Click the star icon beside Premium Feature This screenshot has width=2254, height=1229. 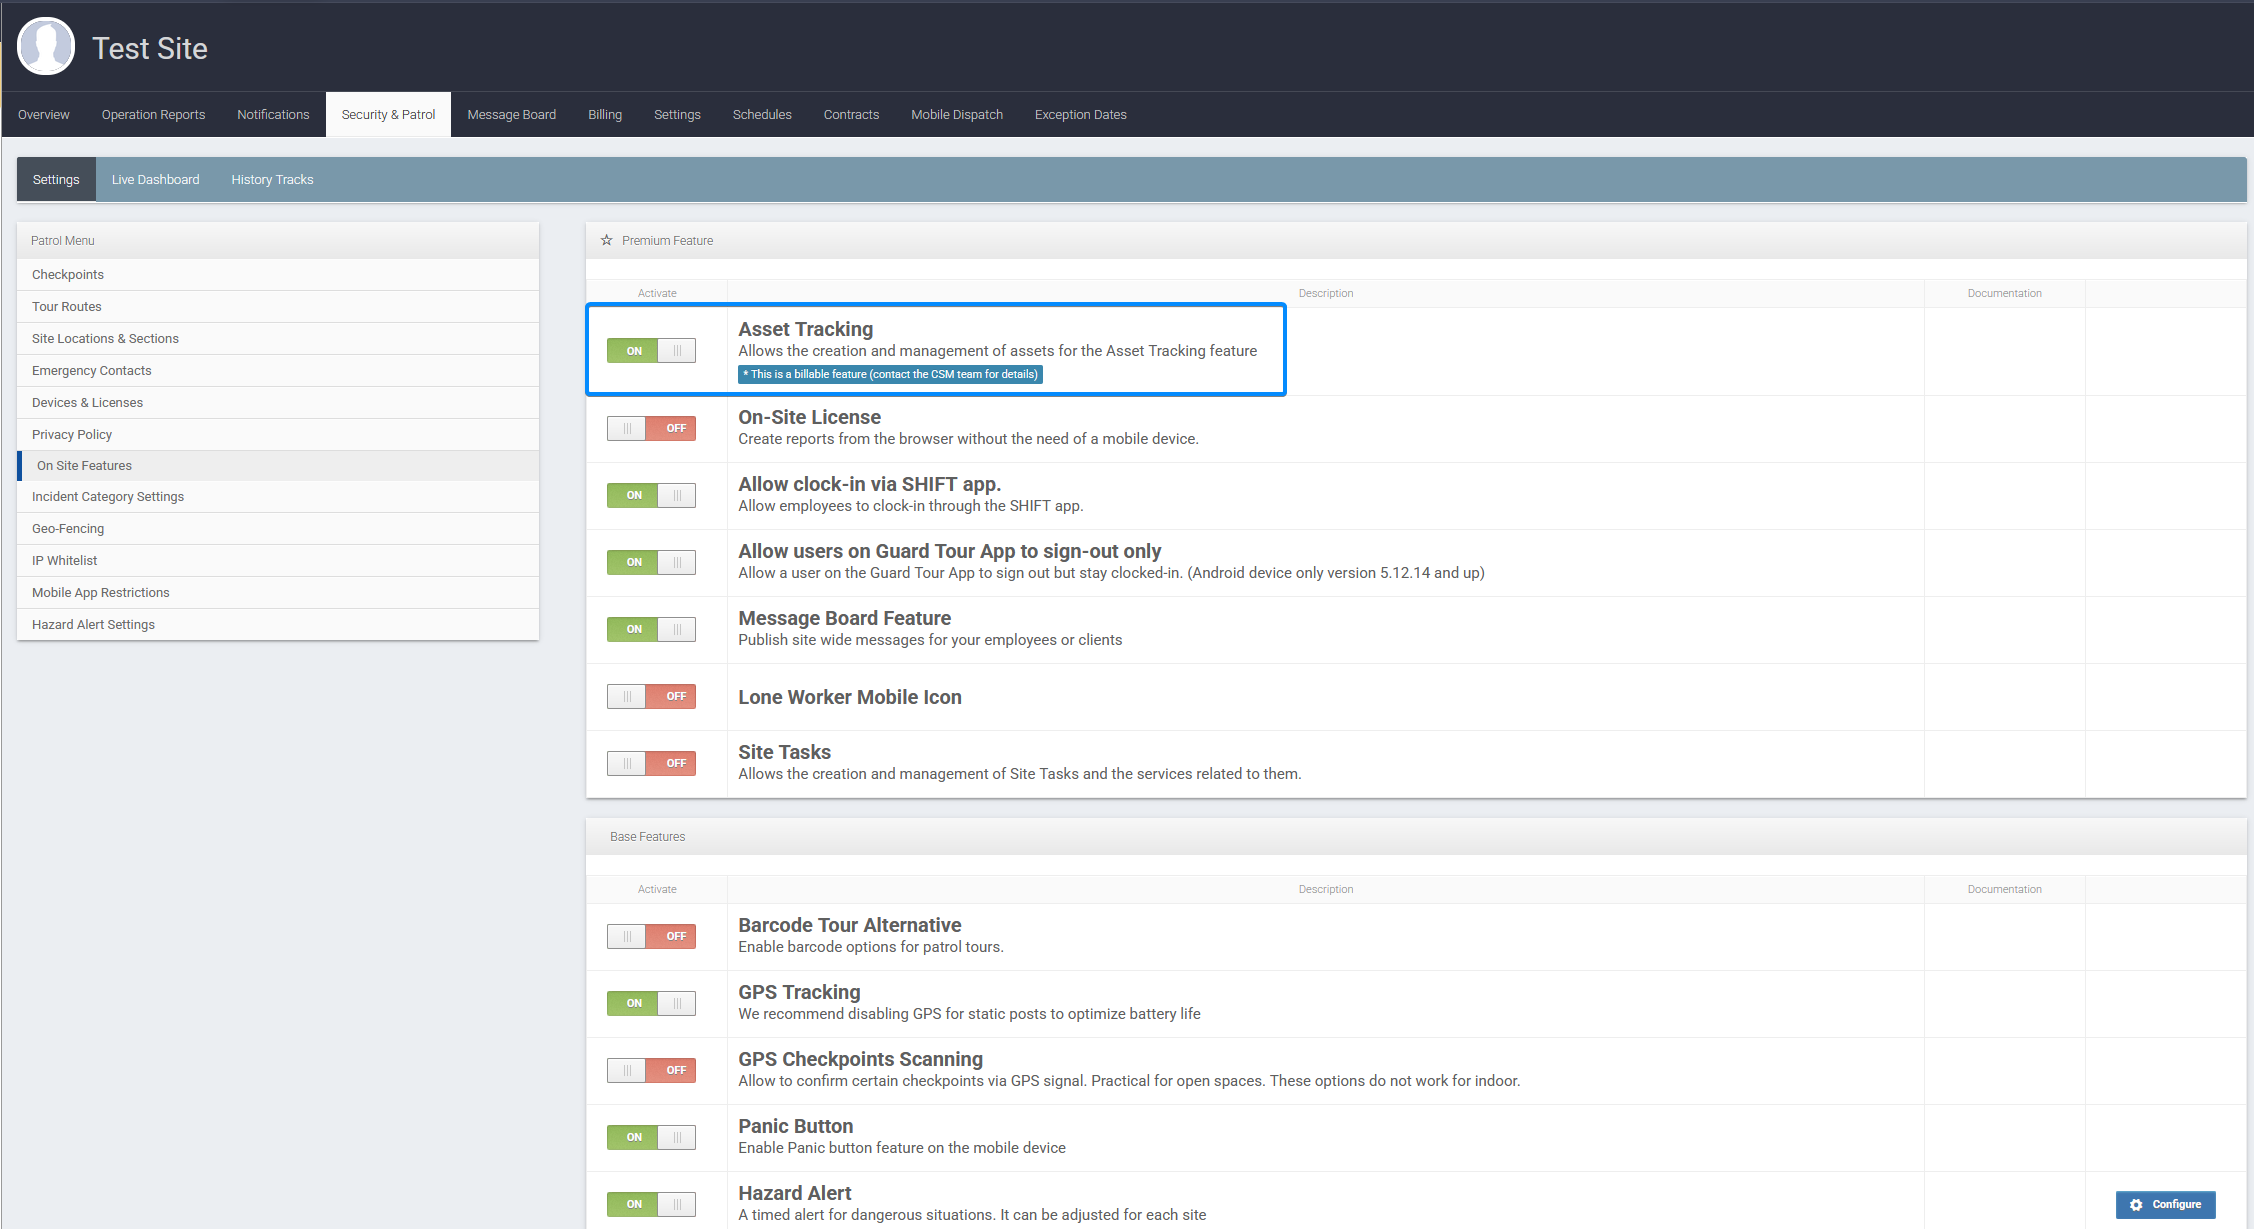point(606,240)
